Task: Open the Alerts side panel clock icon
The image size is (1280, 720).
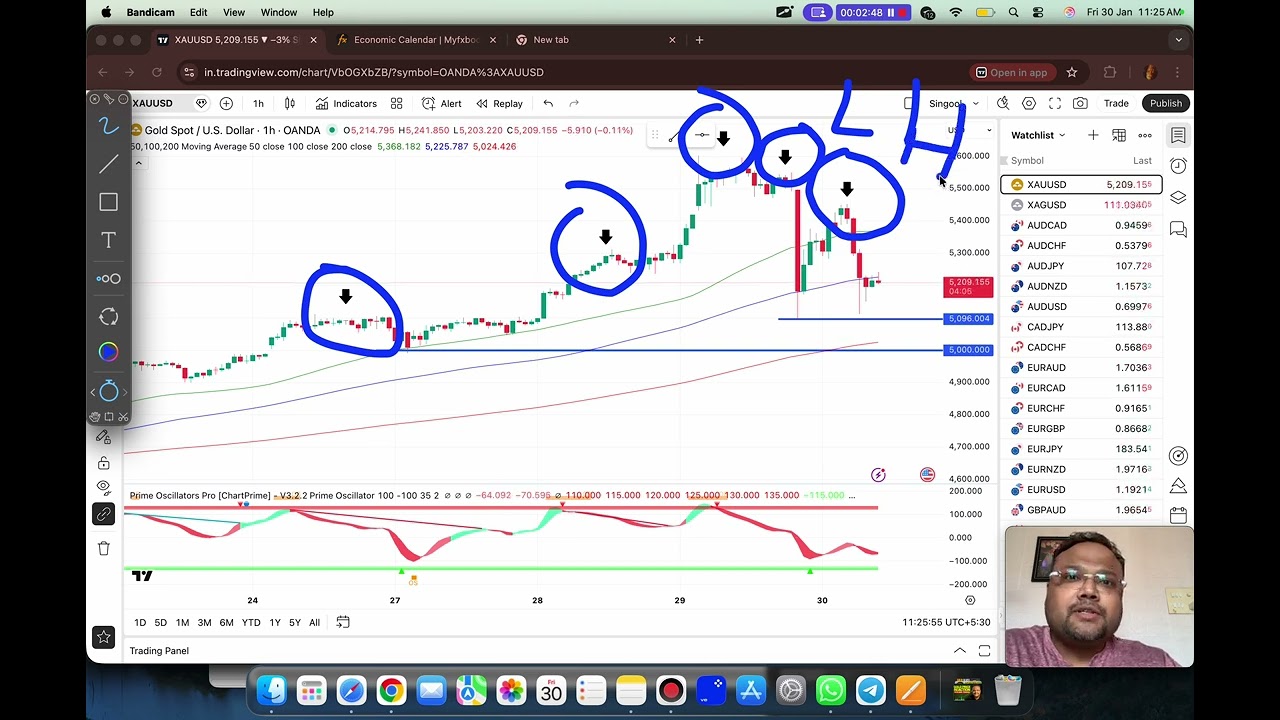Action: click(x=1178, y=166)
